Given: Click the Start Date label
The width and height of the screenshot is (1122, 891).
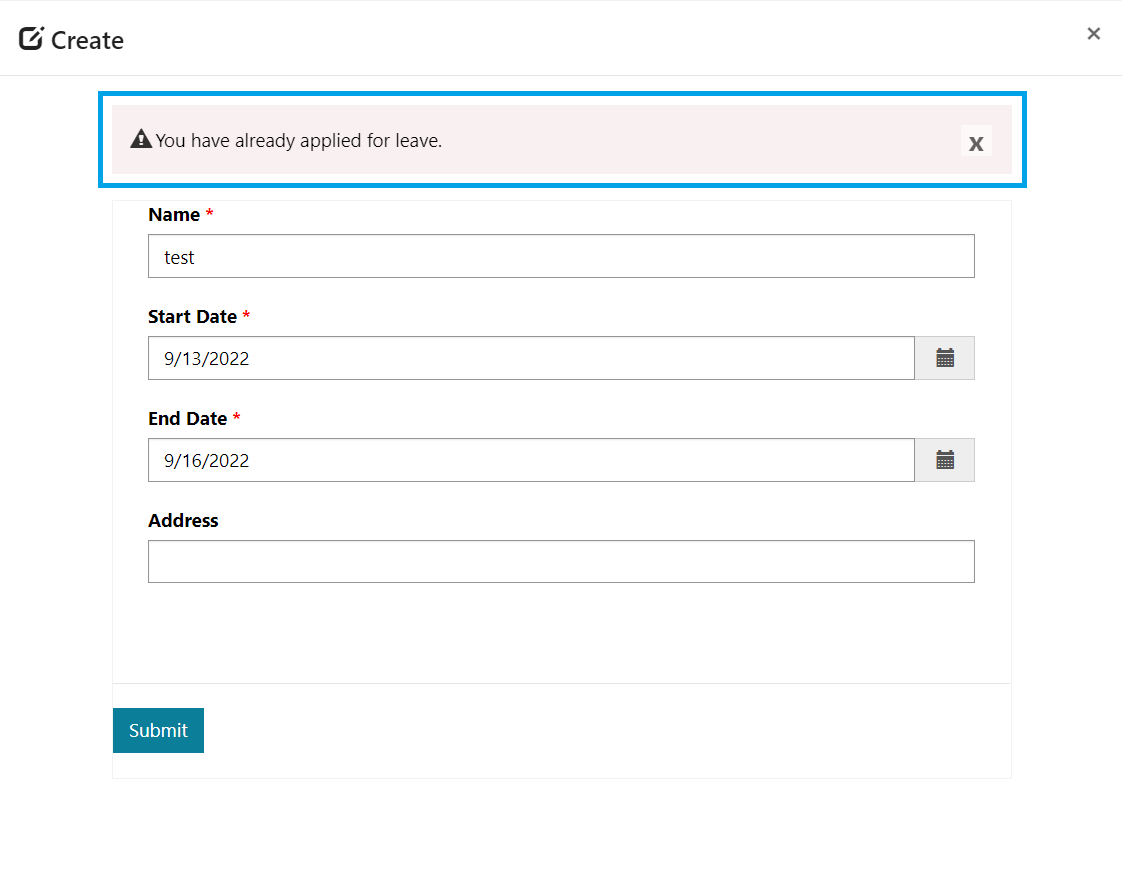Looking at the screenshot, I should (x=192, y=317).
